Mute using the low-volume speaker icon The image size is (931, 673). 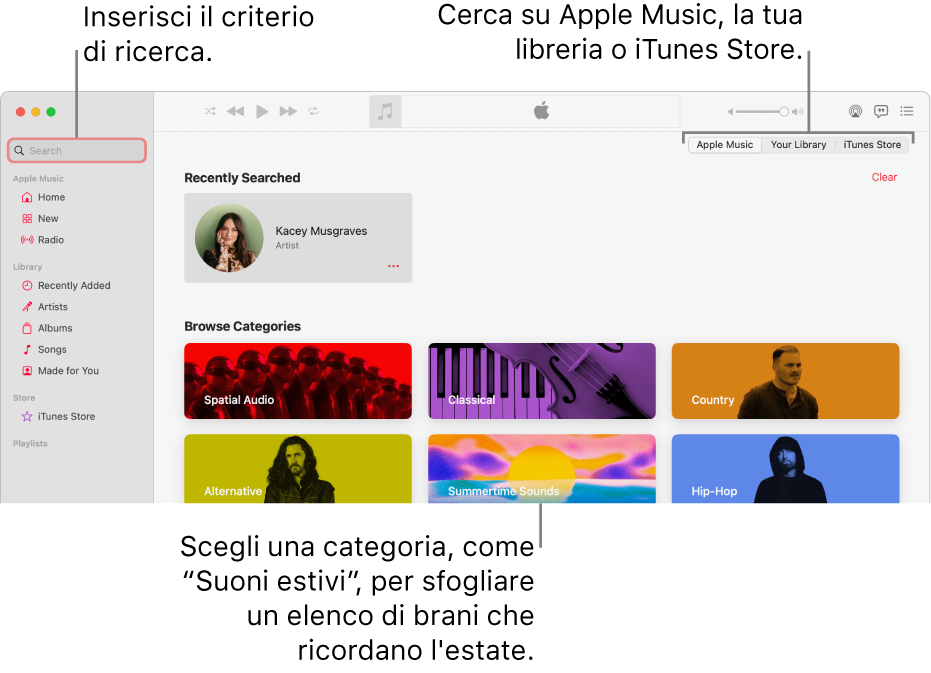click(x=730, y=111)
